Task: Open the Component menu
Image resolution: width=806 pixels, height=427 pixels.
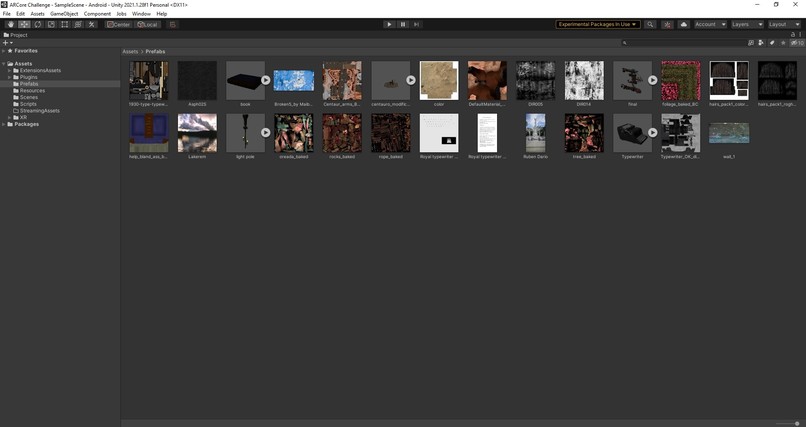Action: pos(97,14)
